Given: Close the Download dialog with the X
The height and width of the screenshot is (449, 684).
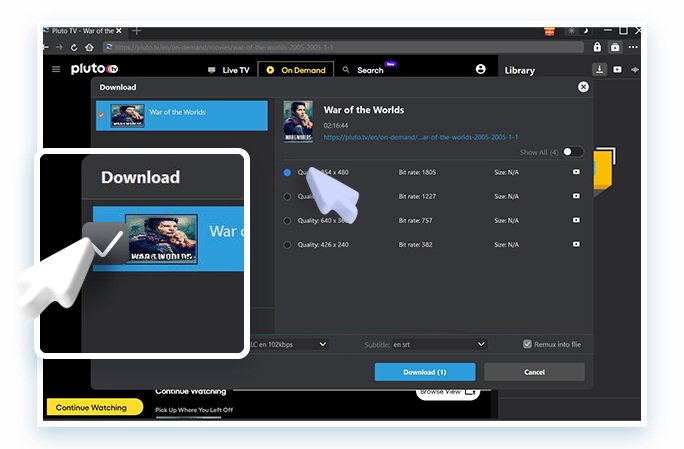Looking at the screenshot, I should coord(583,87).
